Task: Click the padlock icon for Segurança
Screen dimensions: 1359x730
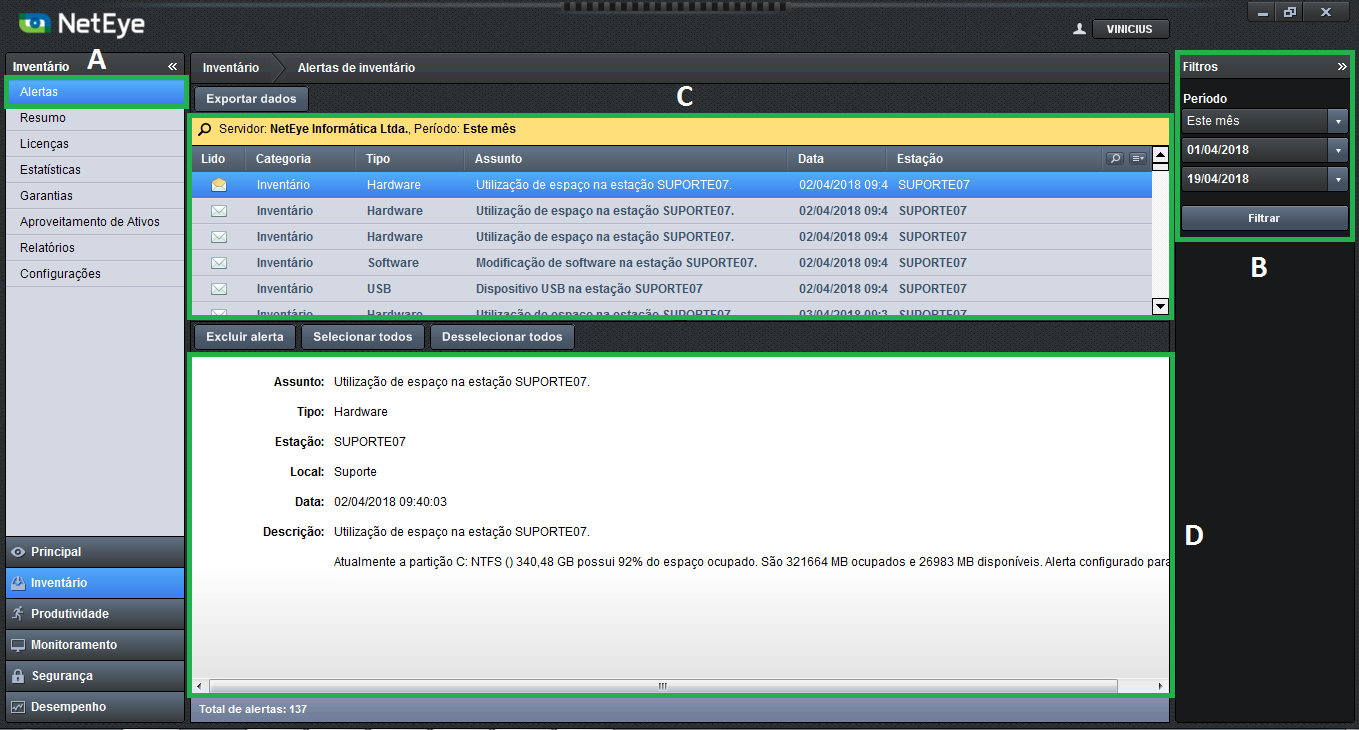Action: pos(17,676)
